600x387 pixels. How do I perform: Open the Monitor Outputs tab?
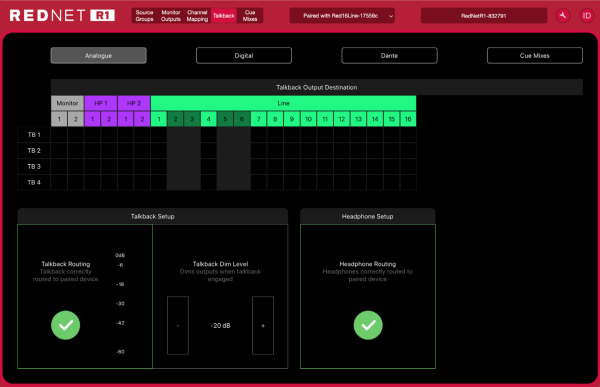[x=171, y=16]
